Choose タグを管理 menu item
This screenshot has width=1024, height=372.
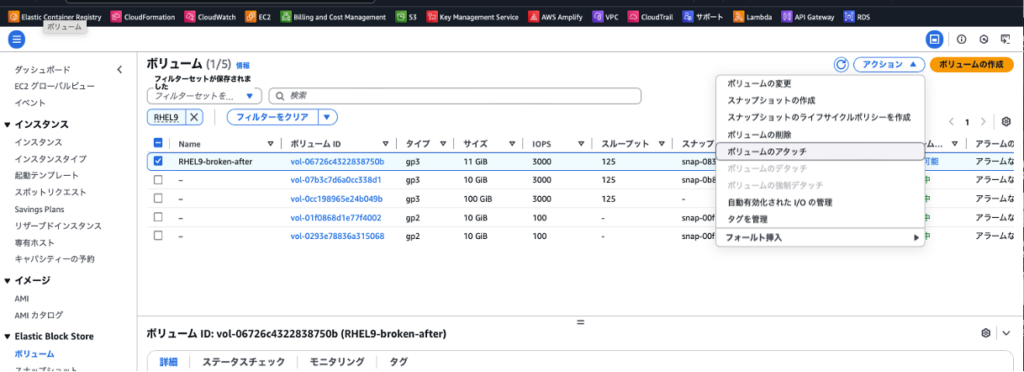[x=820, y=219]
